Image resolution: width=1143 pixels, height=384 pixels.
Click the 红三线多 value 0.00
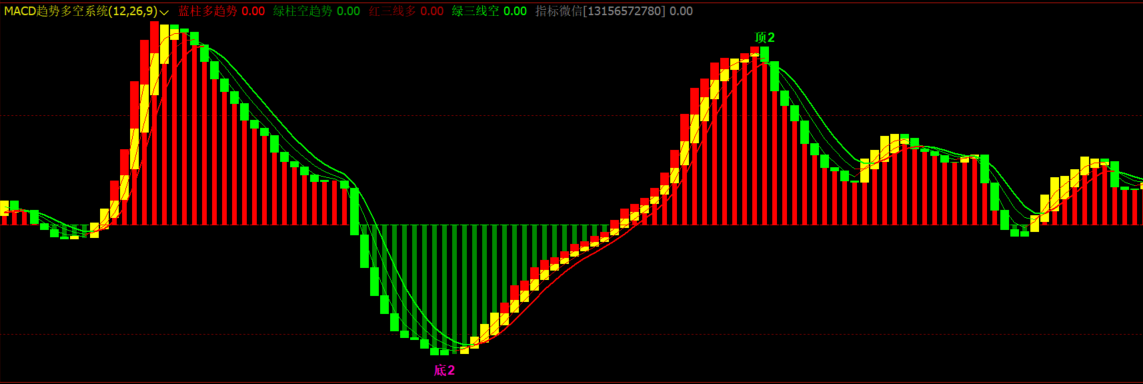tap(432, 11)
